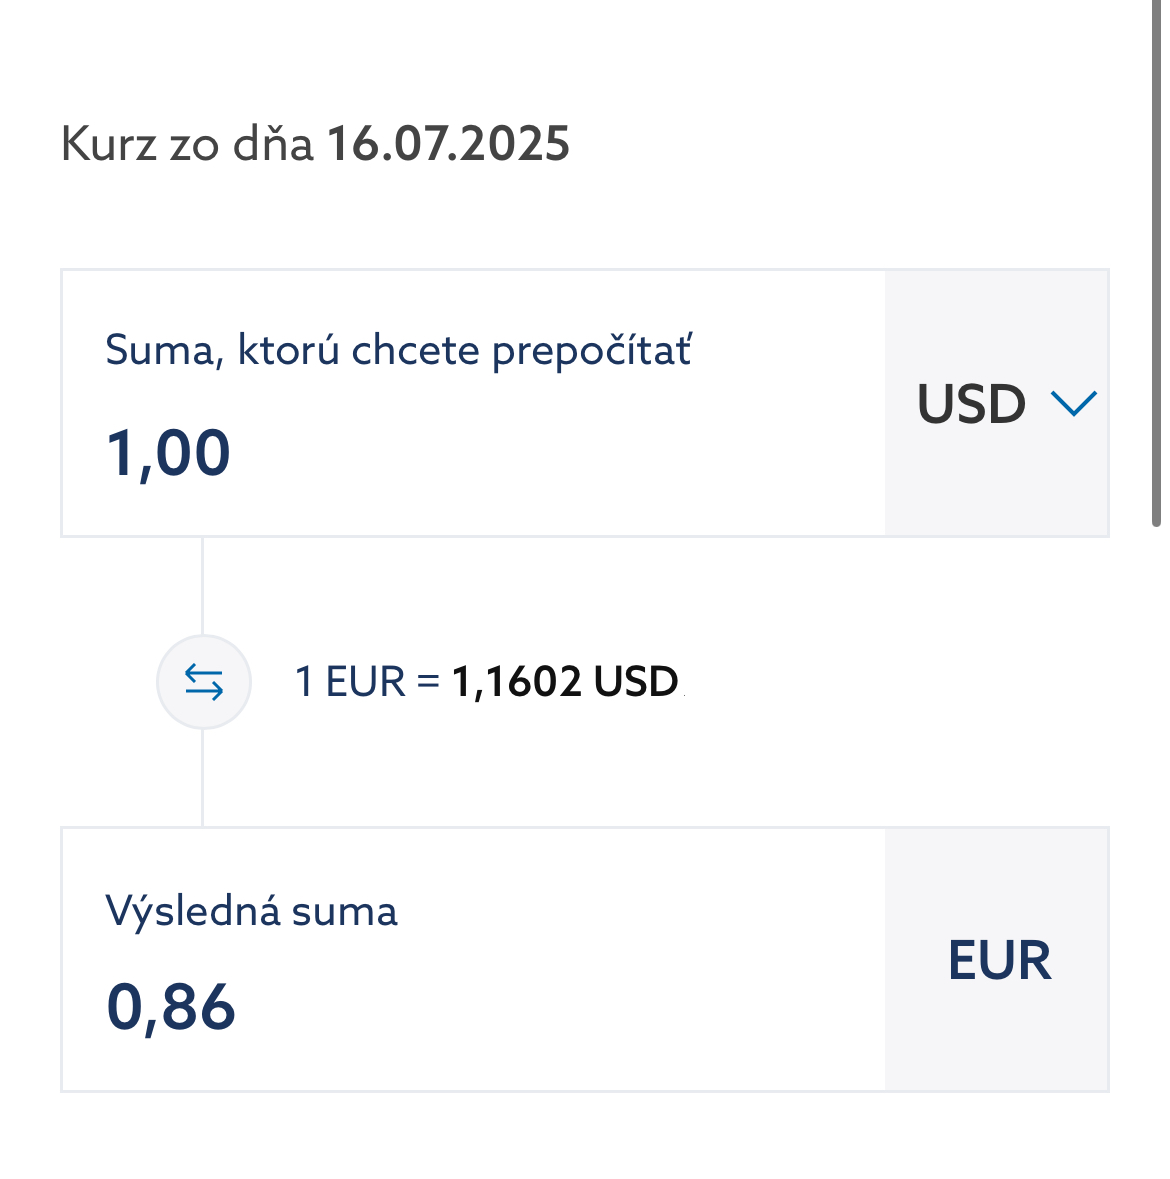
Task: Click the USD currency code label
Action: (x=971, y=404)
